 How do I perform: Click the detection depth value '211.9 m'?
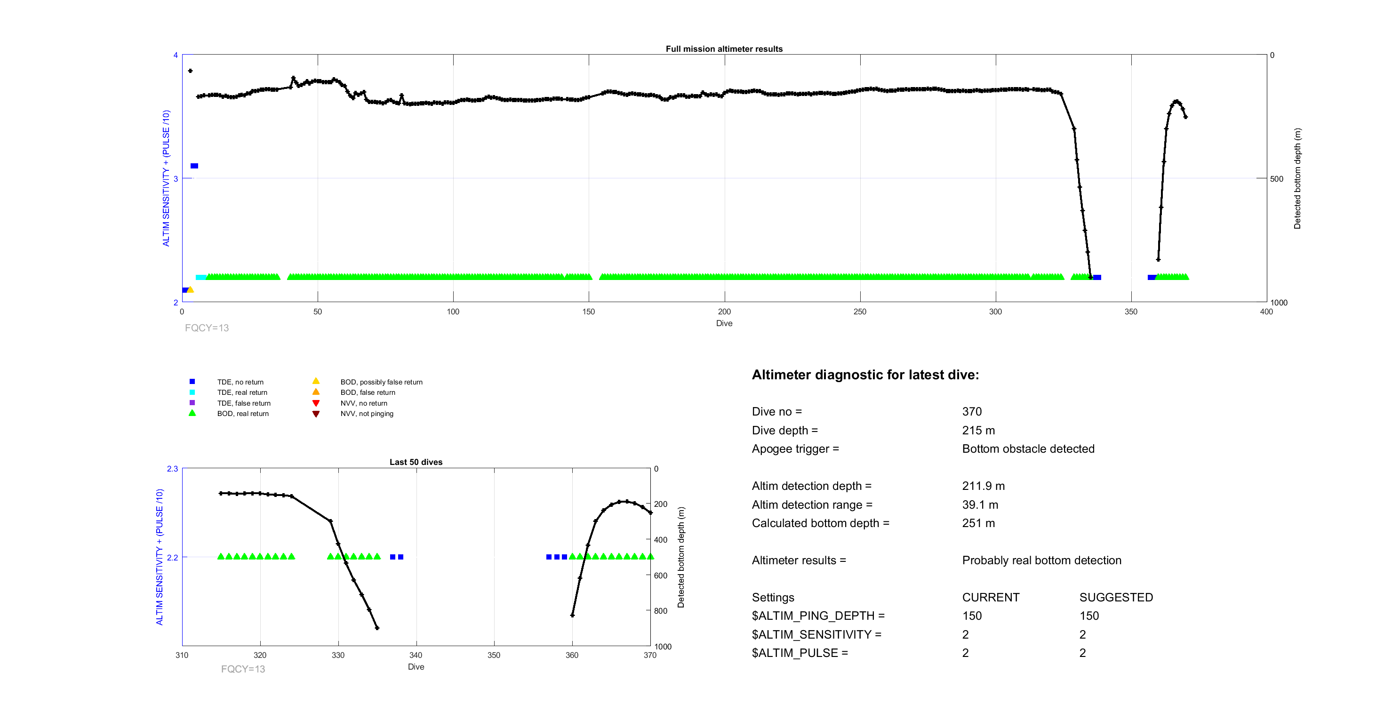[x=983, y=486]
